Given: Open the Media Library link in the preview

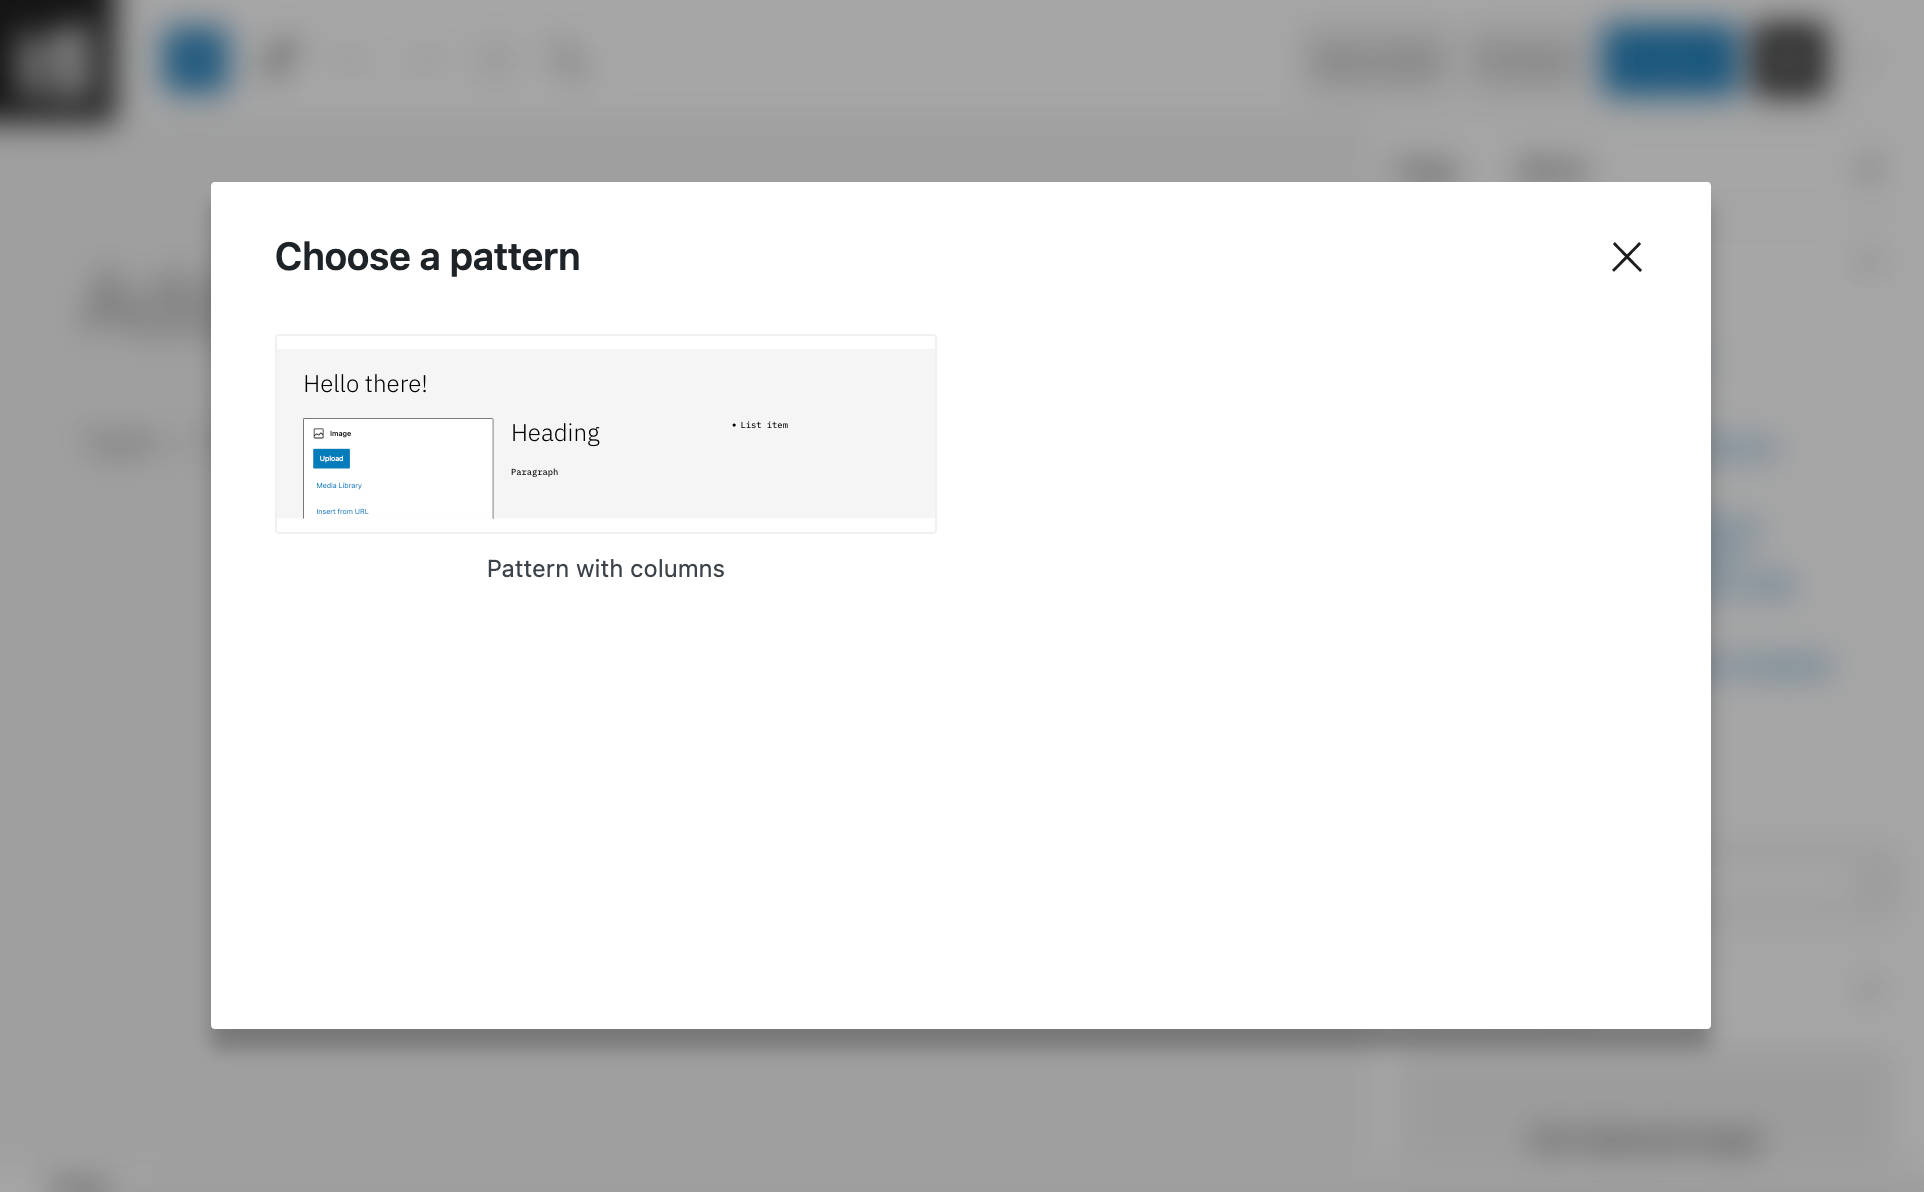Looking at the screenshot, I should (x=338, y=485).
